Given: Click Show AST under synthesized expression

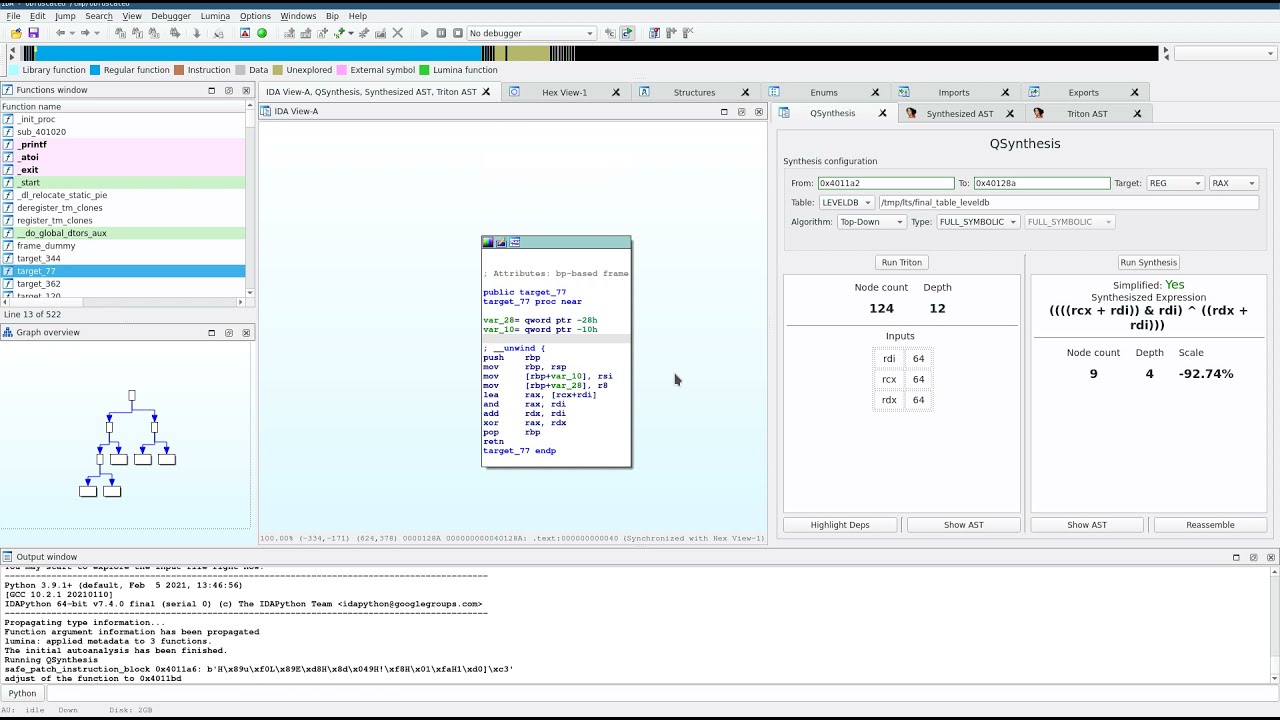Looking at the screenshot, I should point(1087,525).
